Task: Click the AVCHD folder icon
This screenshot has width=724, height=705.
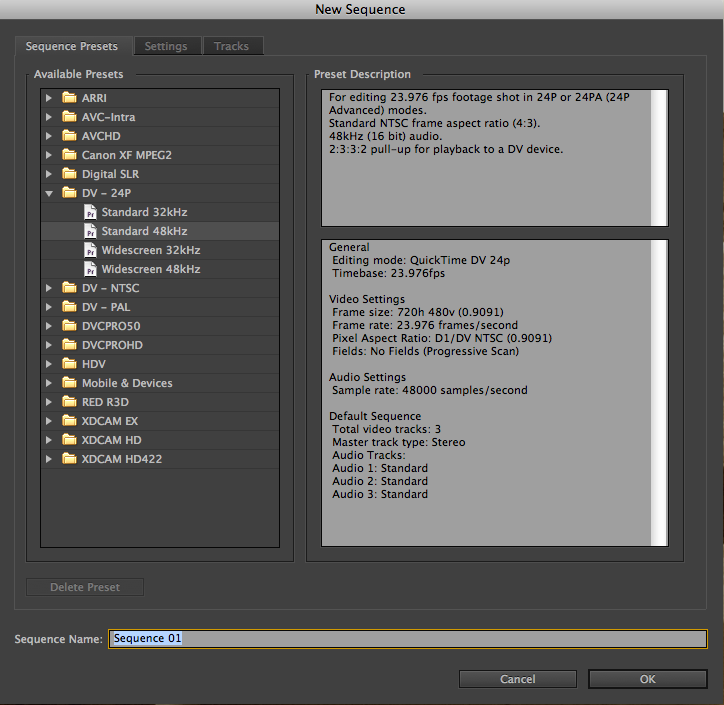Action: 69,136
